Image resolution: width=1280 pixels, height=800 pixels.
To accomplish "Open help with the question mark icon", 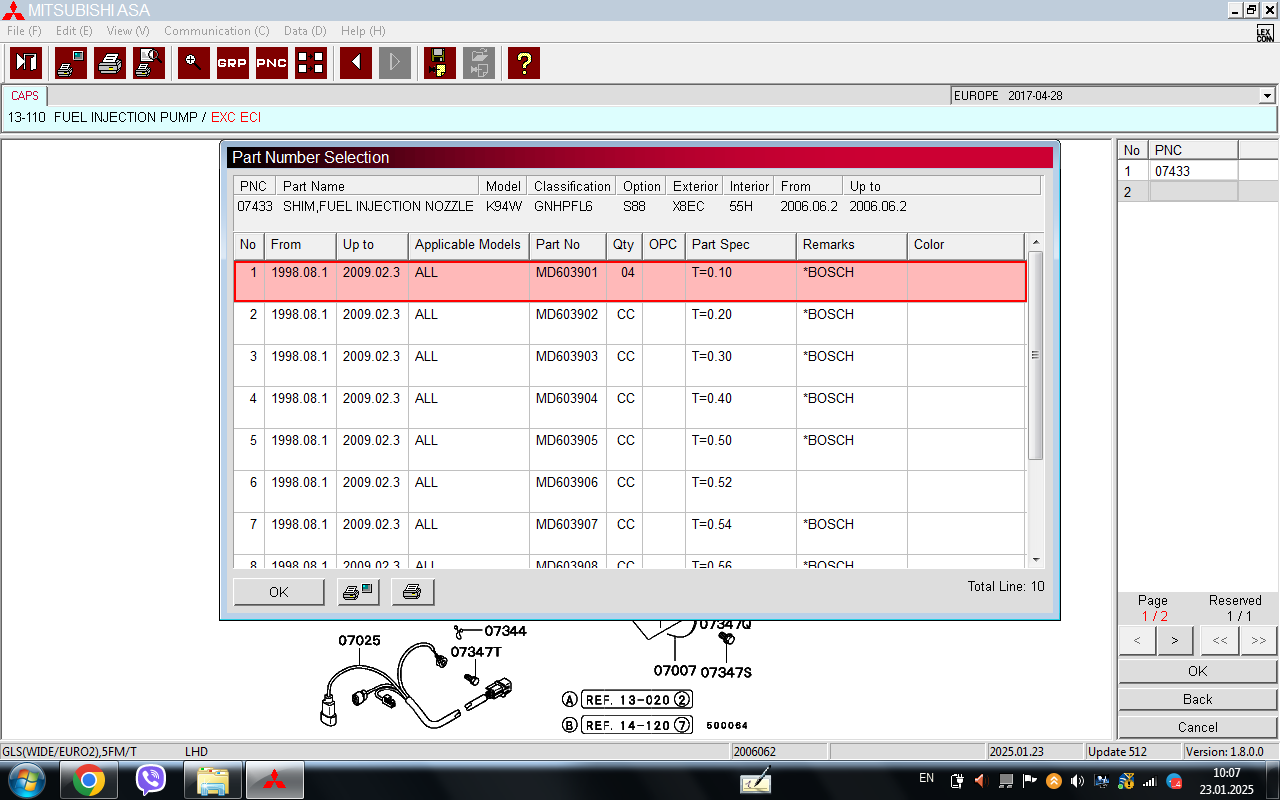I will click(x=523, y=63).
